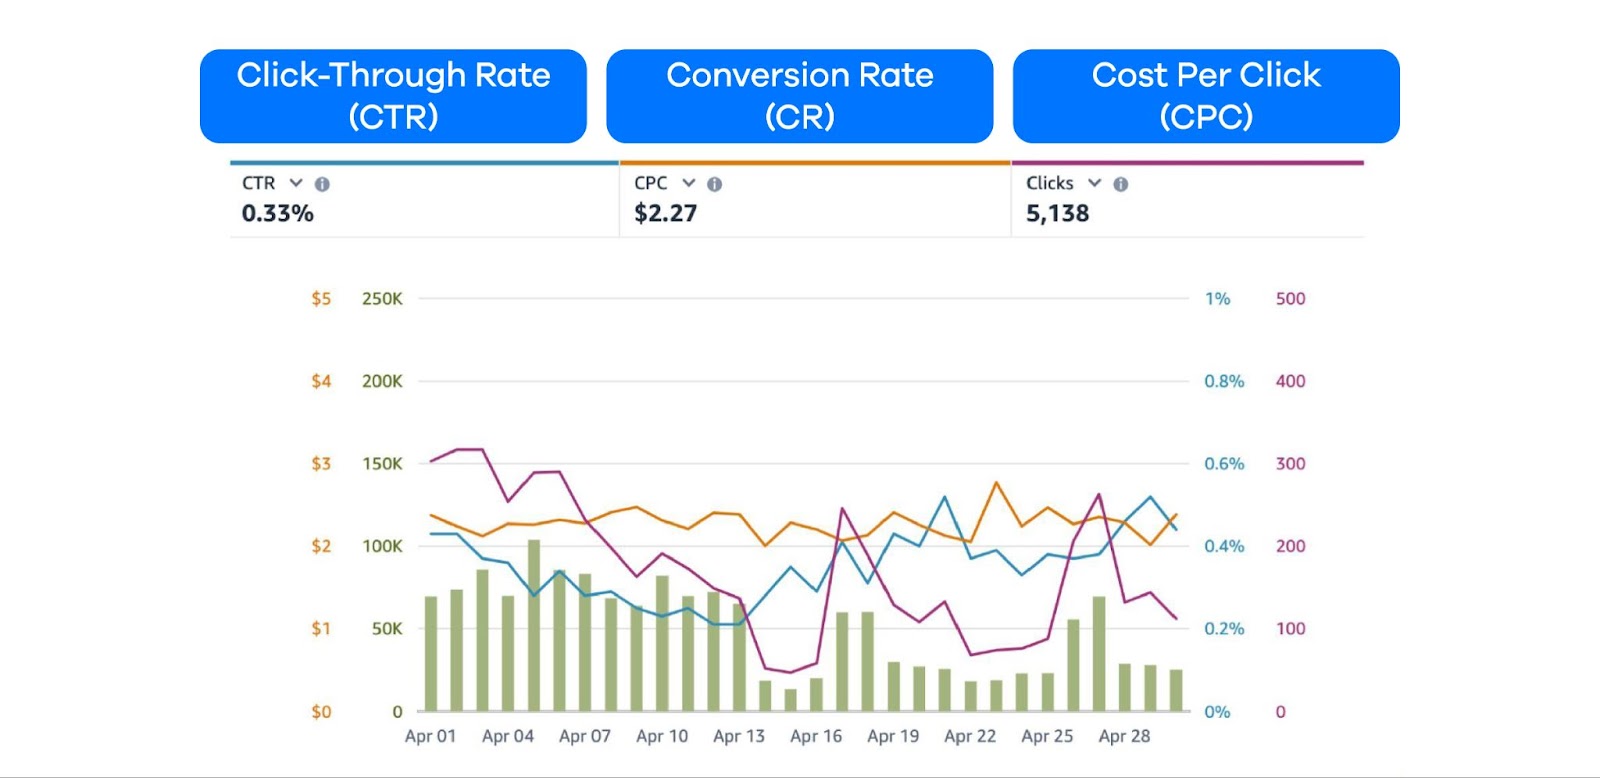Screen dimensions: 1600x778
Task: Select the CTR metric card
Action: pyautogui.click(x=420, y=198)
